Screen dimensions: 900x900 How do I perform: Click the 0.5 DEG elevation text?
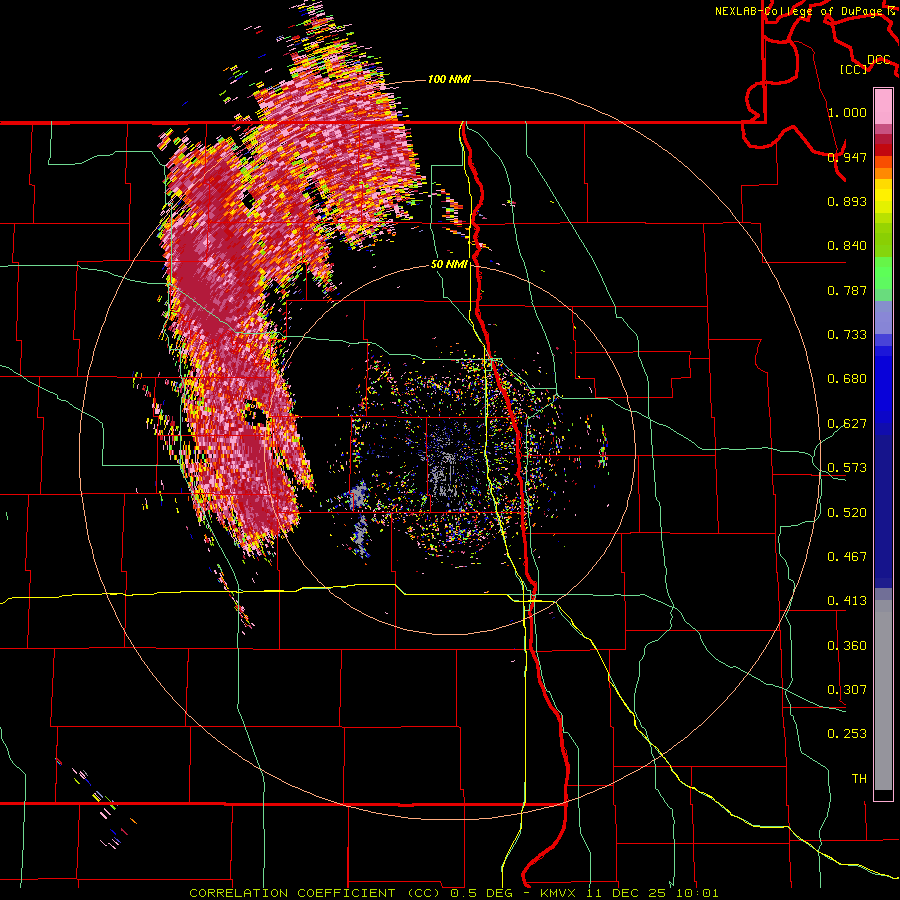(481, 893)
